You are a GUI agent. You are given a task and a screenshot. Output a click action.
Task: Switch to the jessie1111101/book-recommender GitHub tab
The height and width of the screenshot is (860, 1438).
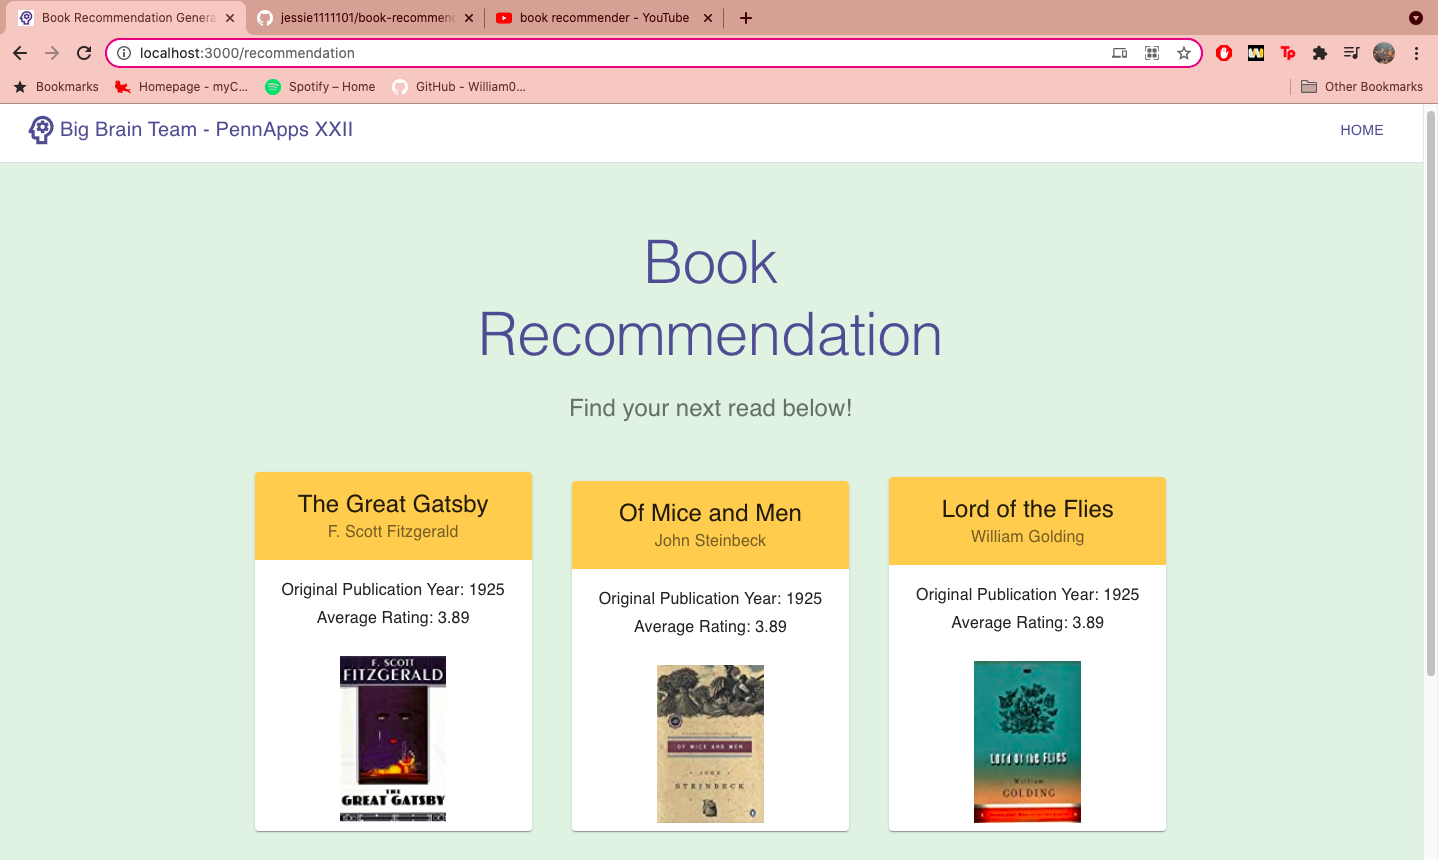pyautogui.click(x=365, y=18)
